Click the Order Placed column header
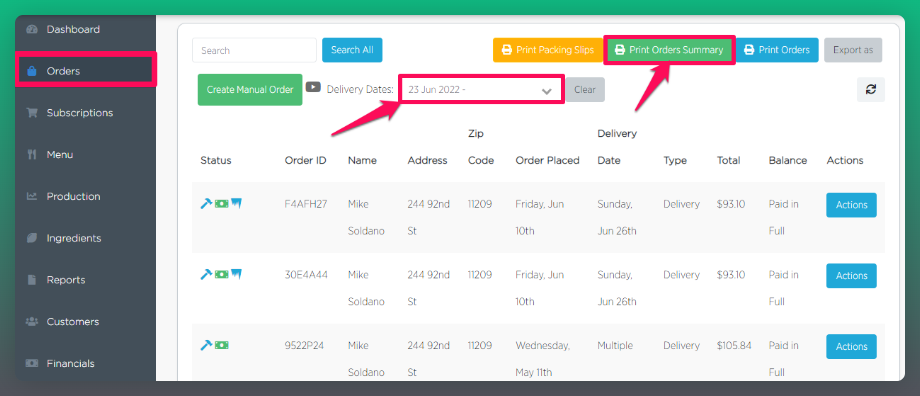The image size is (920, 396). pyautogui.click(x=547, y=160)
